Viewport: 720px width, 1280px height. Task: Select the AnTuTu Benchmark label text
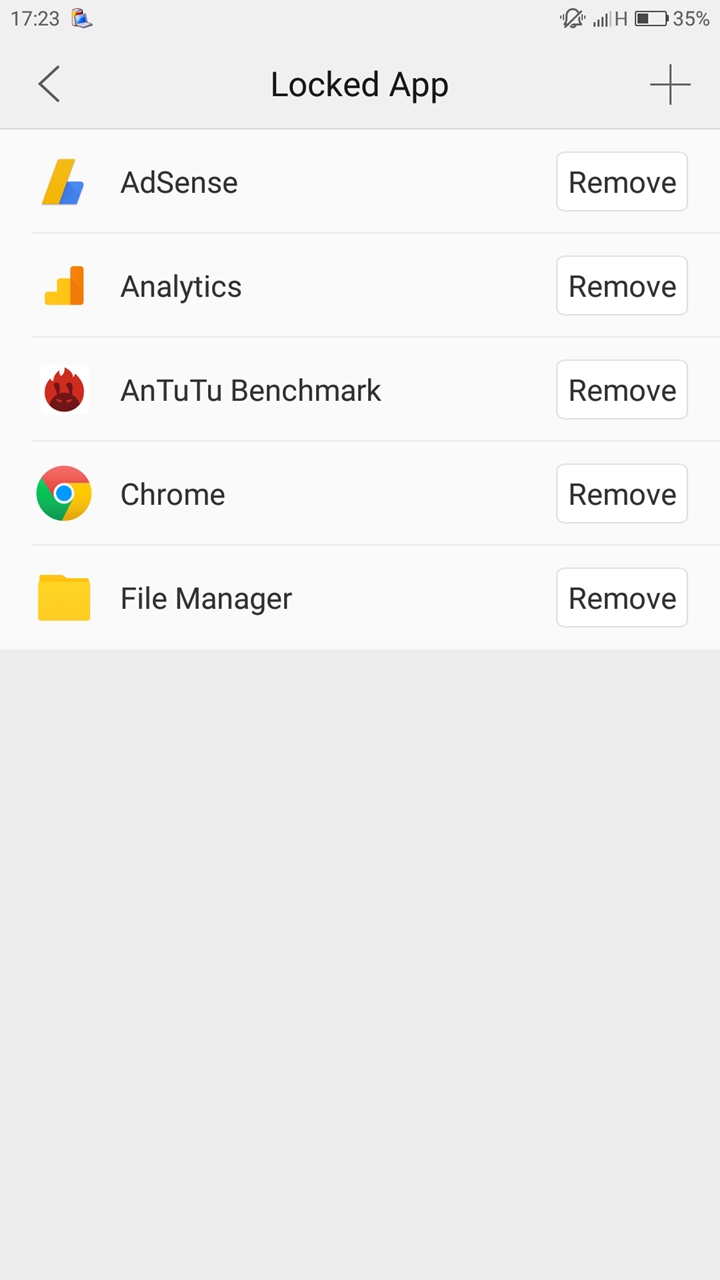(x=250, y=390)
